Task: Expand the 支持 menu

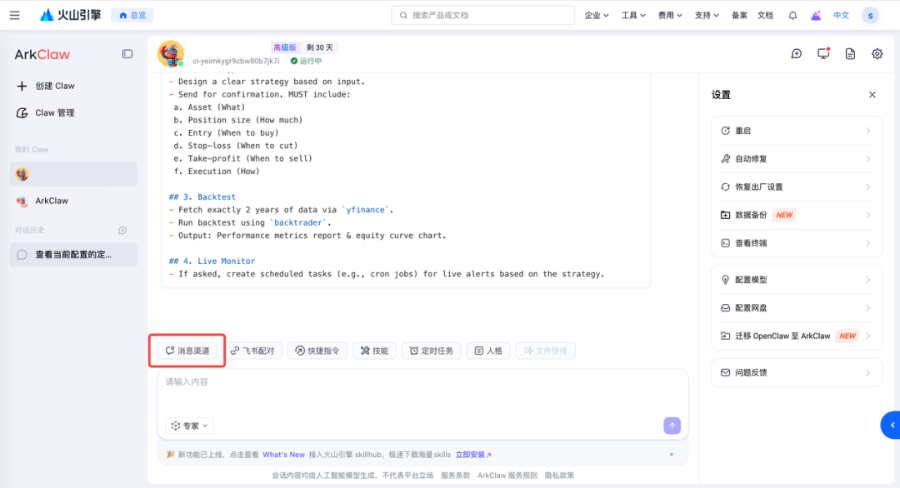Action: click(x=707, y=16)
